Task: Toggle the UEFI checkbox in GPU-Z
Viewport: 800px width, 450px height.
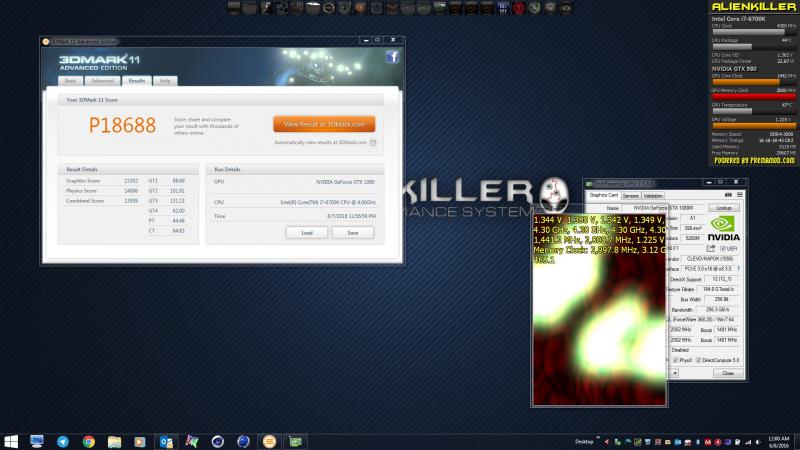Action: pos(722,249)
